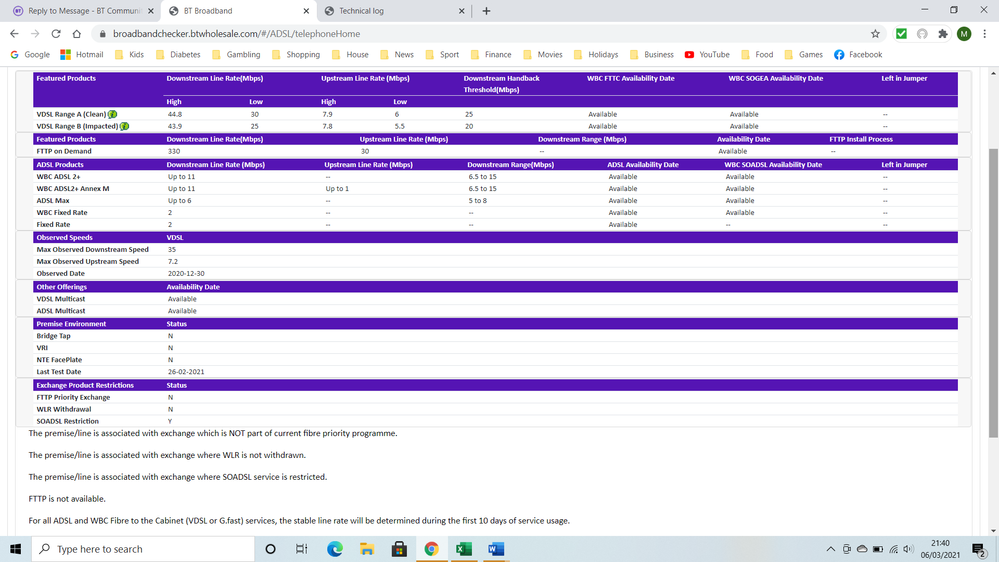Open the Hotmail bookmark
The image size is (999, 562).
82,55
